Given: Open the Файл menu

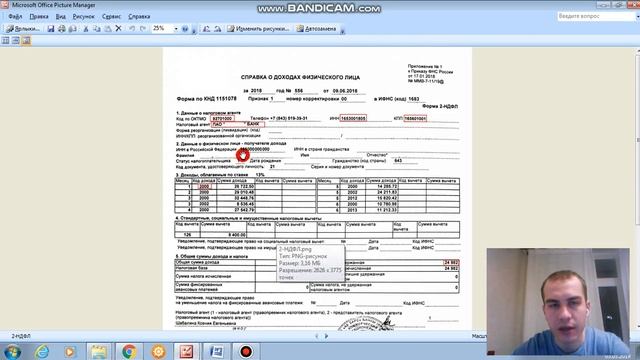Looking at the screenshot, I should tap(15, 17).
